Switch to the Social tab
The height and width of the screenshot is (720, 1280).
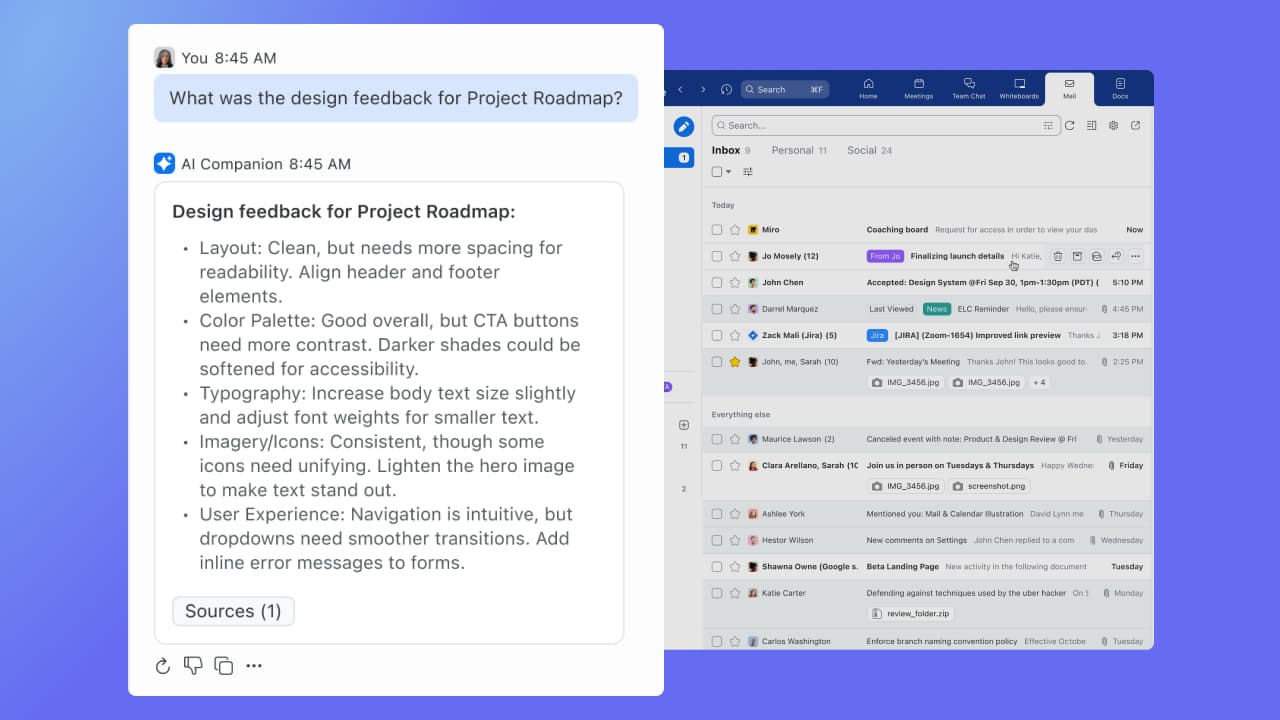tap(862, 150)
